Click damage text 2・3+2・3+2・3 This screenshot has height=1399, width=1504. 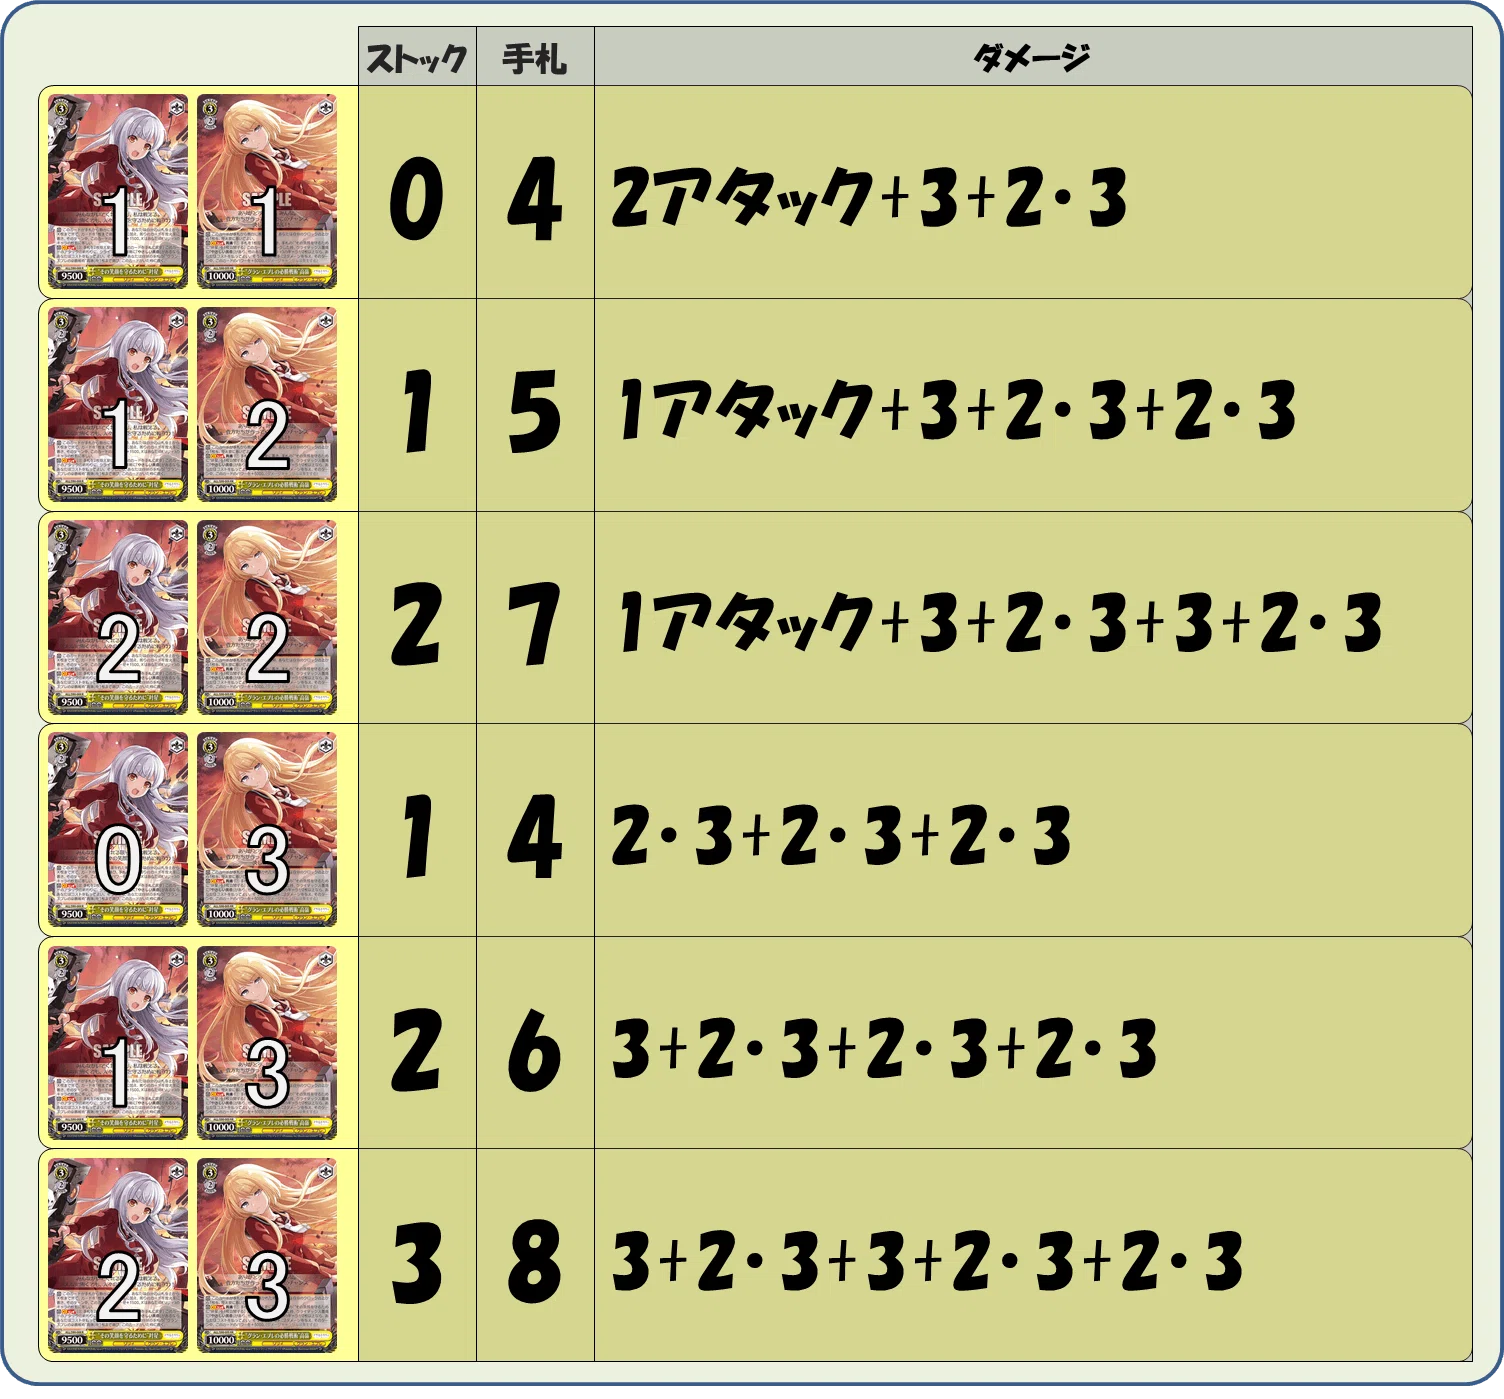pyautogui.click(x=841, y=835)
